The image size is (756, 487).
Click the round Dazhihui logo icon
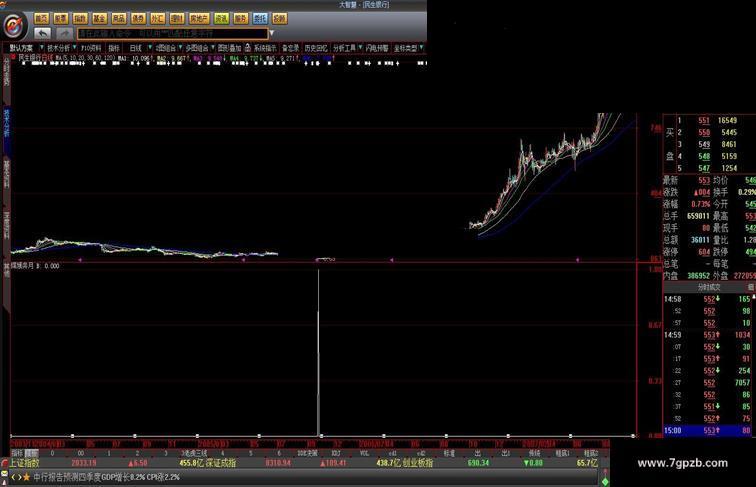14,26
